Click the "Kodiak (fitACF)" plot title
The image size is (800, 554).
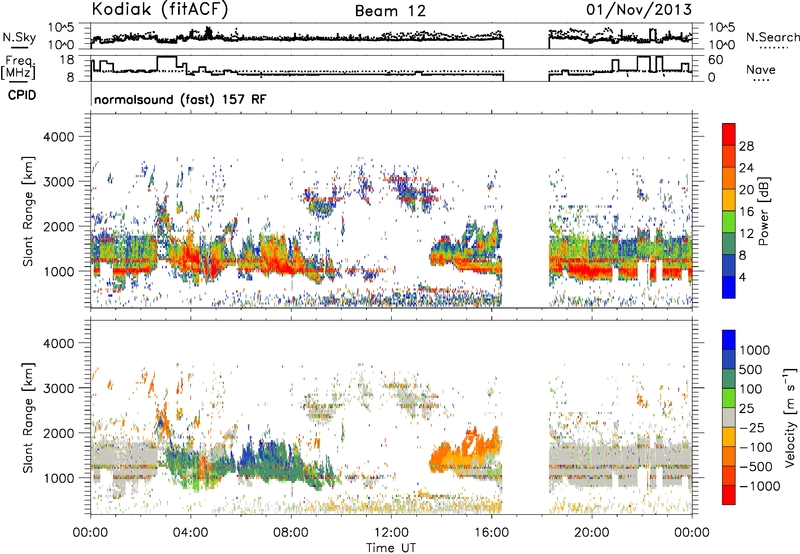click(160, 9)
